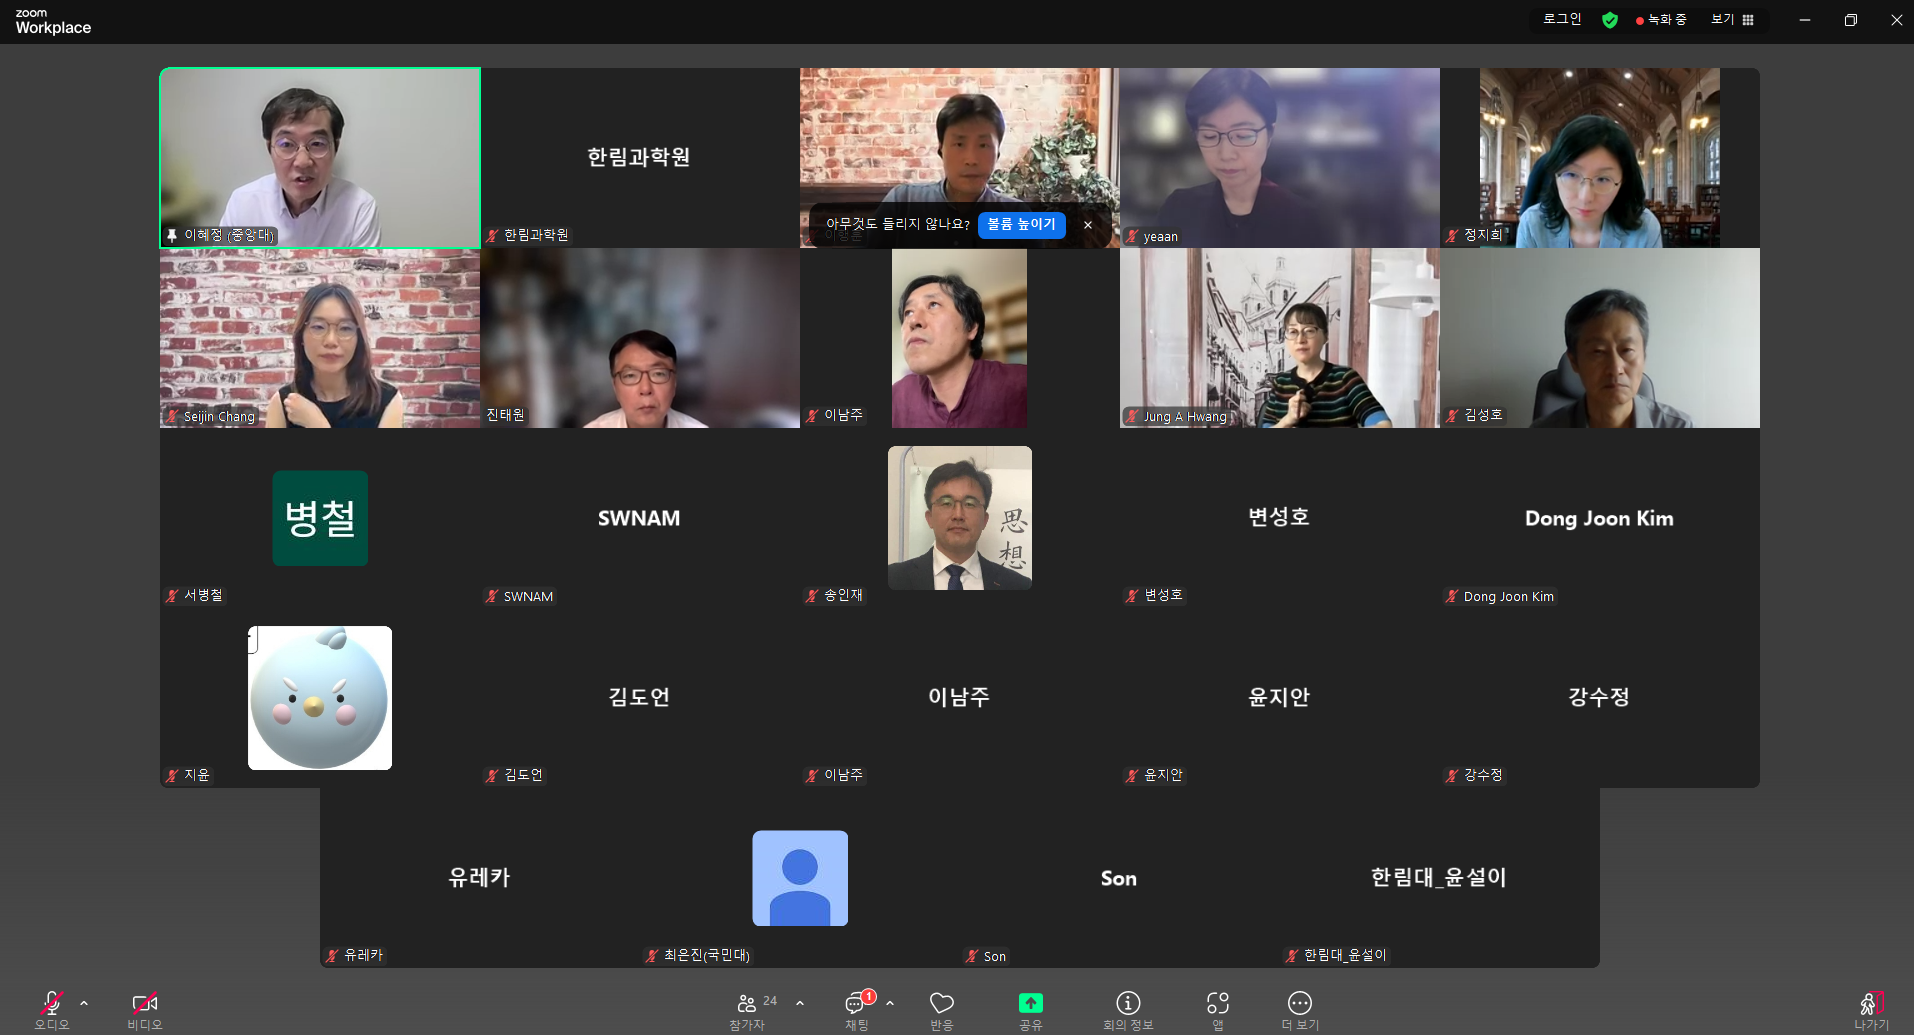Image resolution: width=1914 pixels, height=1035 pixels.
Task: Open 더 보기 more options
Action: click(x=1300, y=1010)
